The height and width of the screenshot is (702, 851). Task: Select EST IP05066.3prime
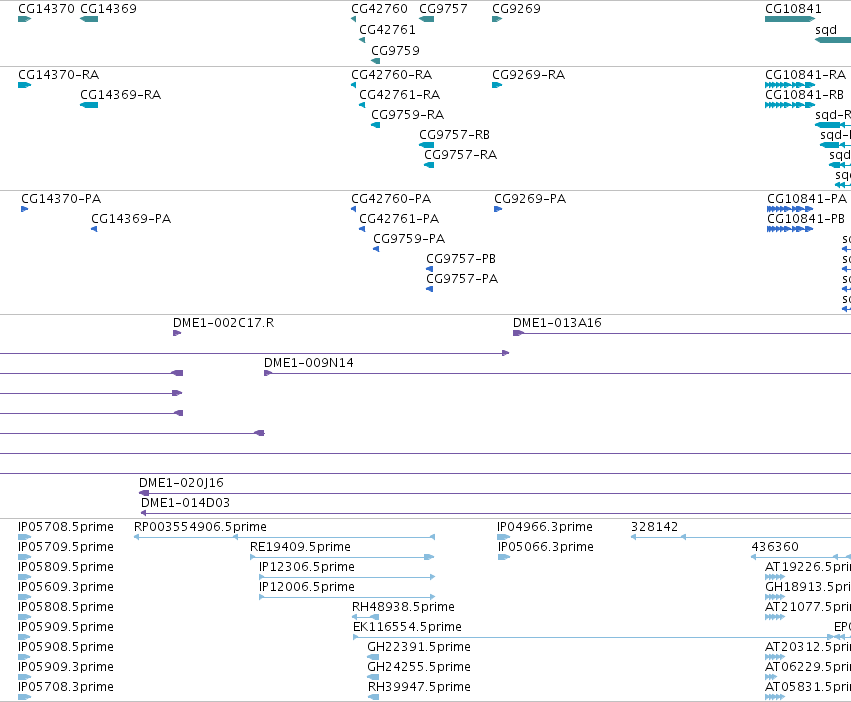[545, 547]
